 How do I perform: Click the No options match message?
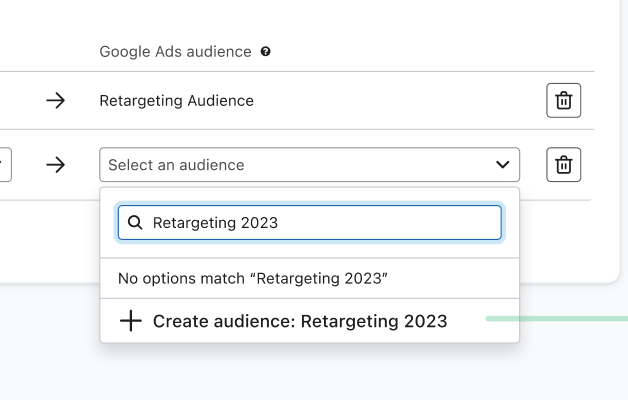point(252,279)
